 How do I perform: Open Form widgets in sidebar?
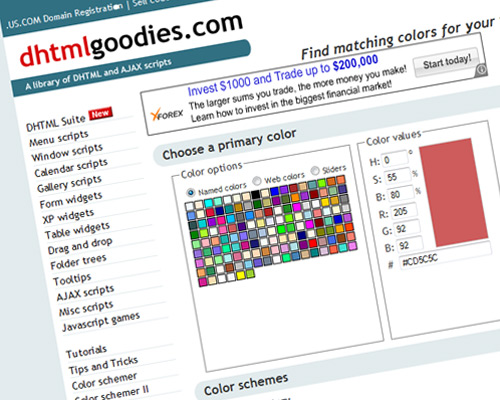71,200
